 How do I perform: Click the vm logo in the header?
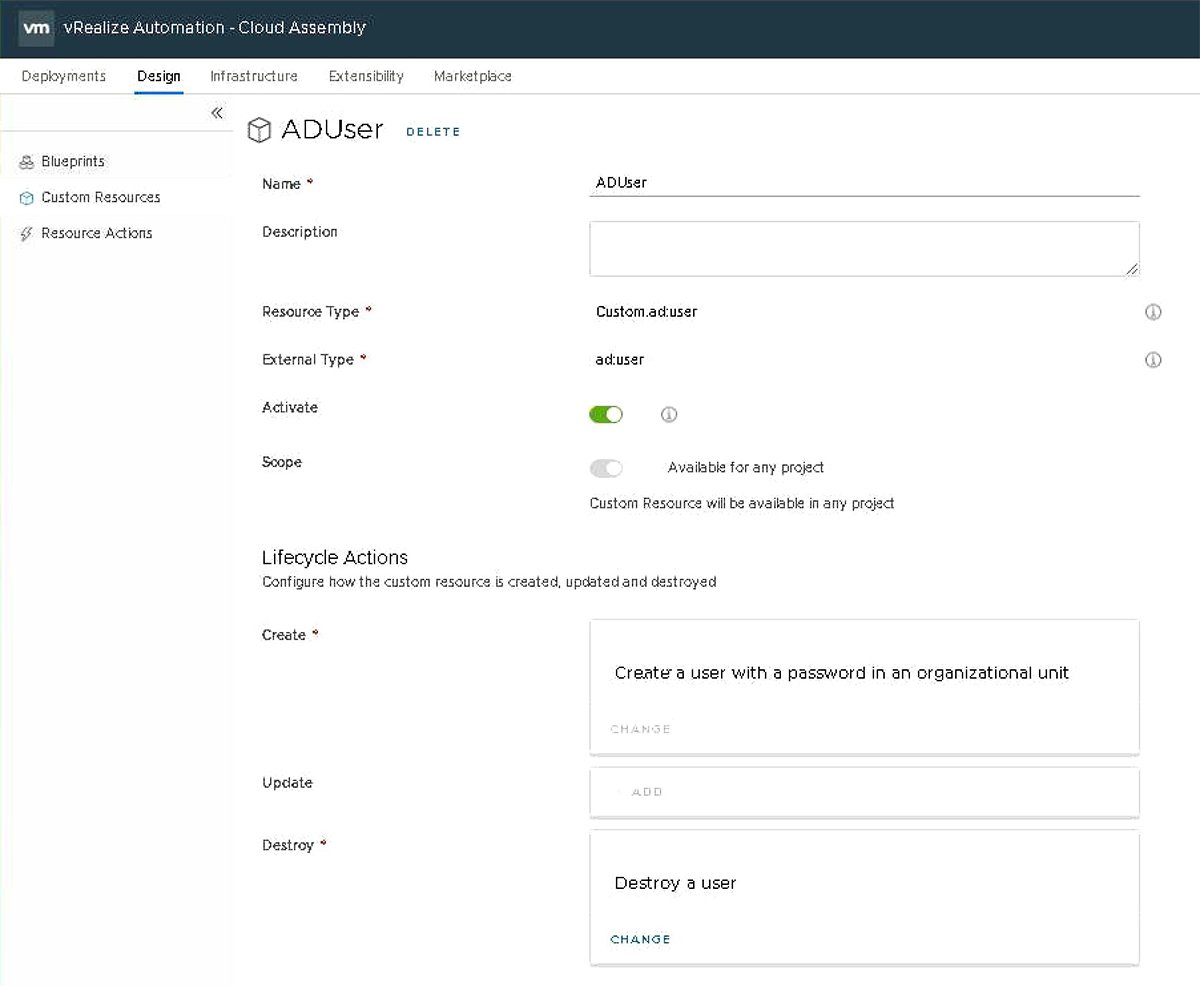[x=35, y=28]
